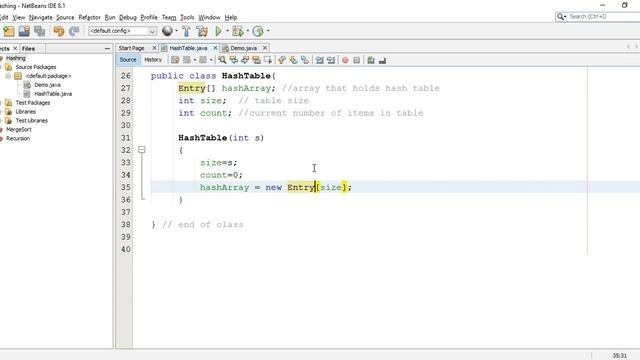Image resolution: width=640 pixels, height=360 pixels.
Task: Click the Toggle Bookmark icon
Action: [304, 60]
